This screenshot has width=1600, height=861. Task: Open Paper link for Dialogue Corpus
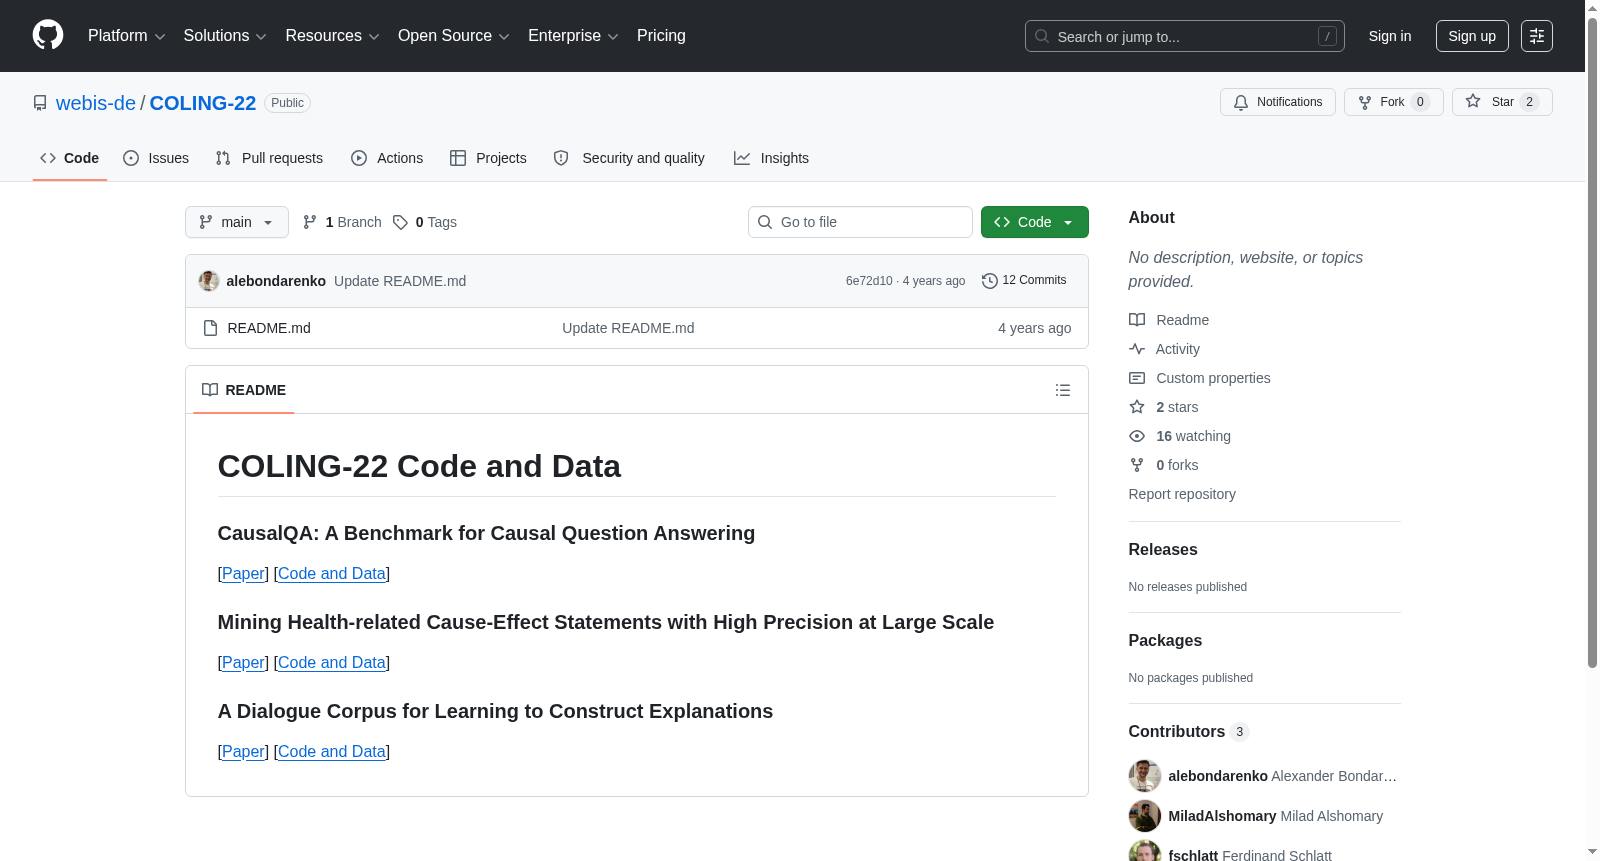click(243, 751)
